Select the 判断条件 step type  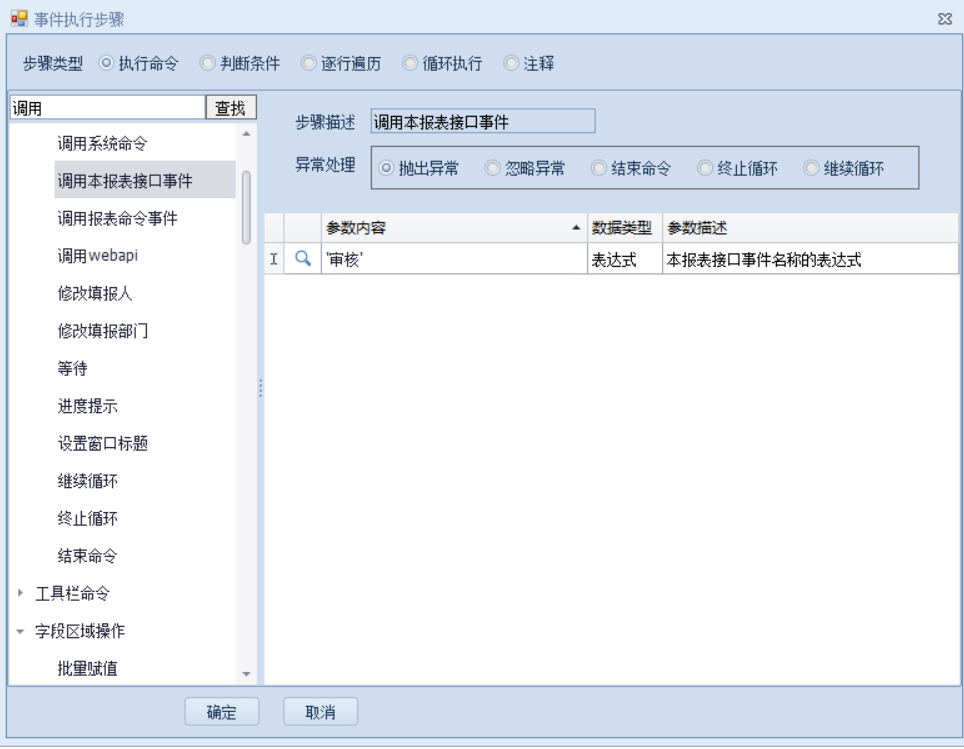tap(208, 63)
